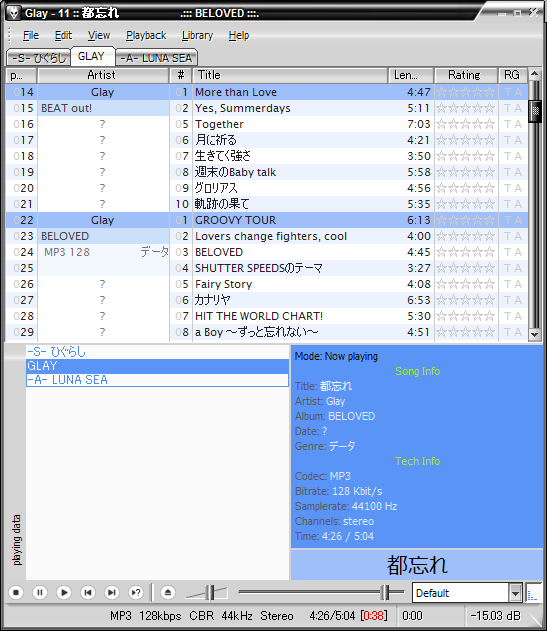547x631 pixels.
Task: Open the File menu
Action: 31,35
